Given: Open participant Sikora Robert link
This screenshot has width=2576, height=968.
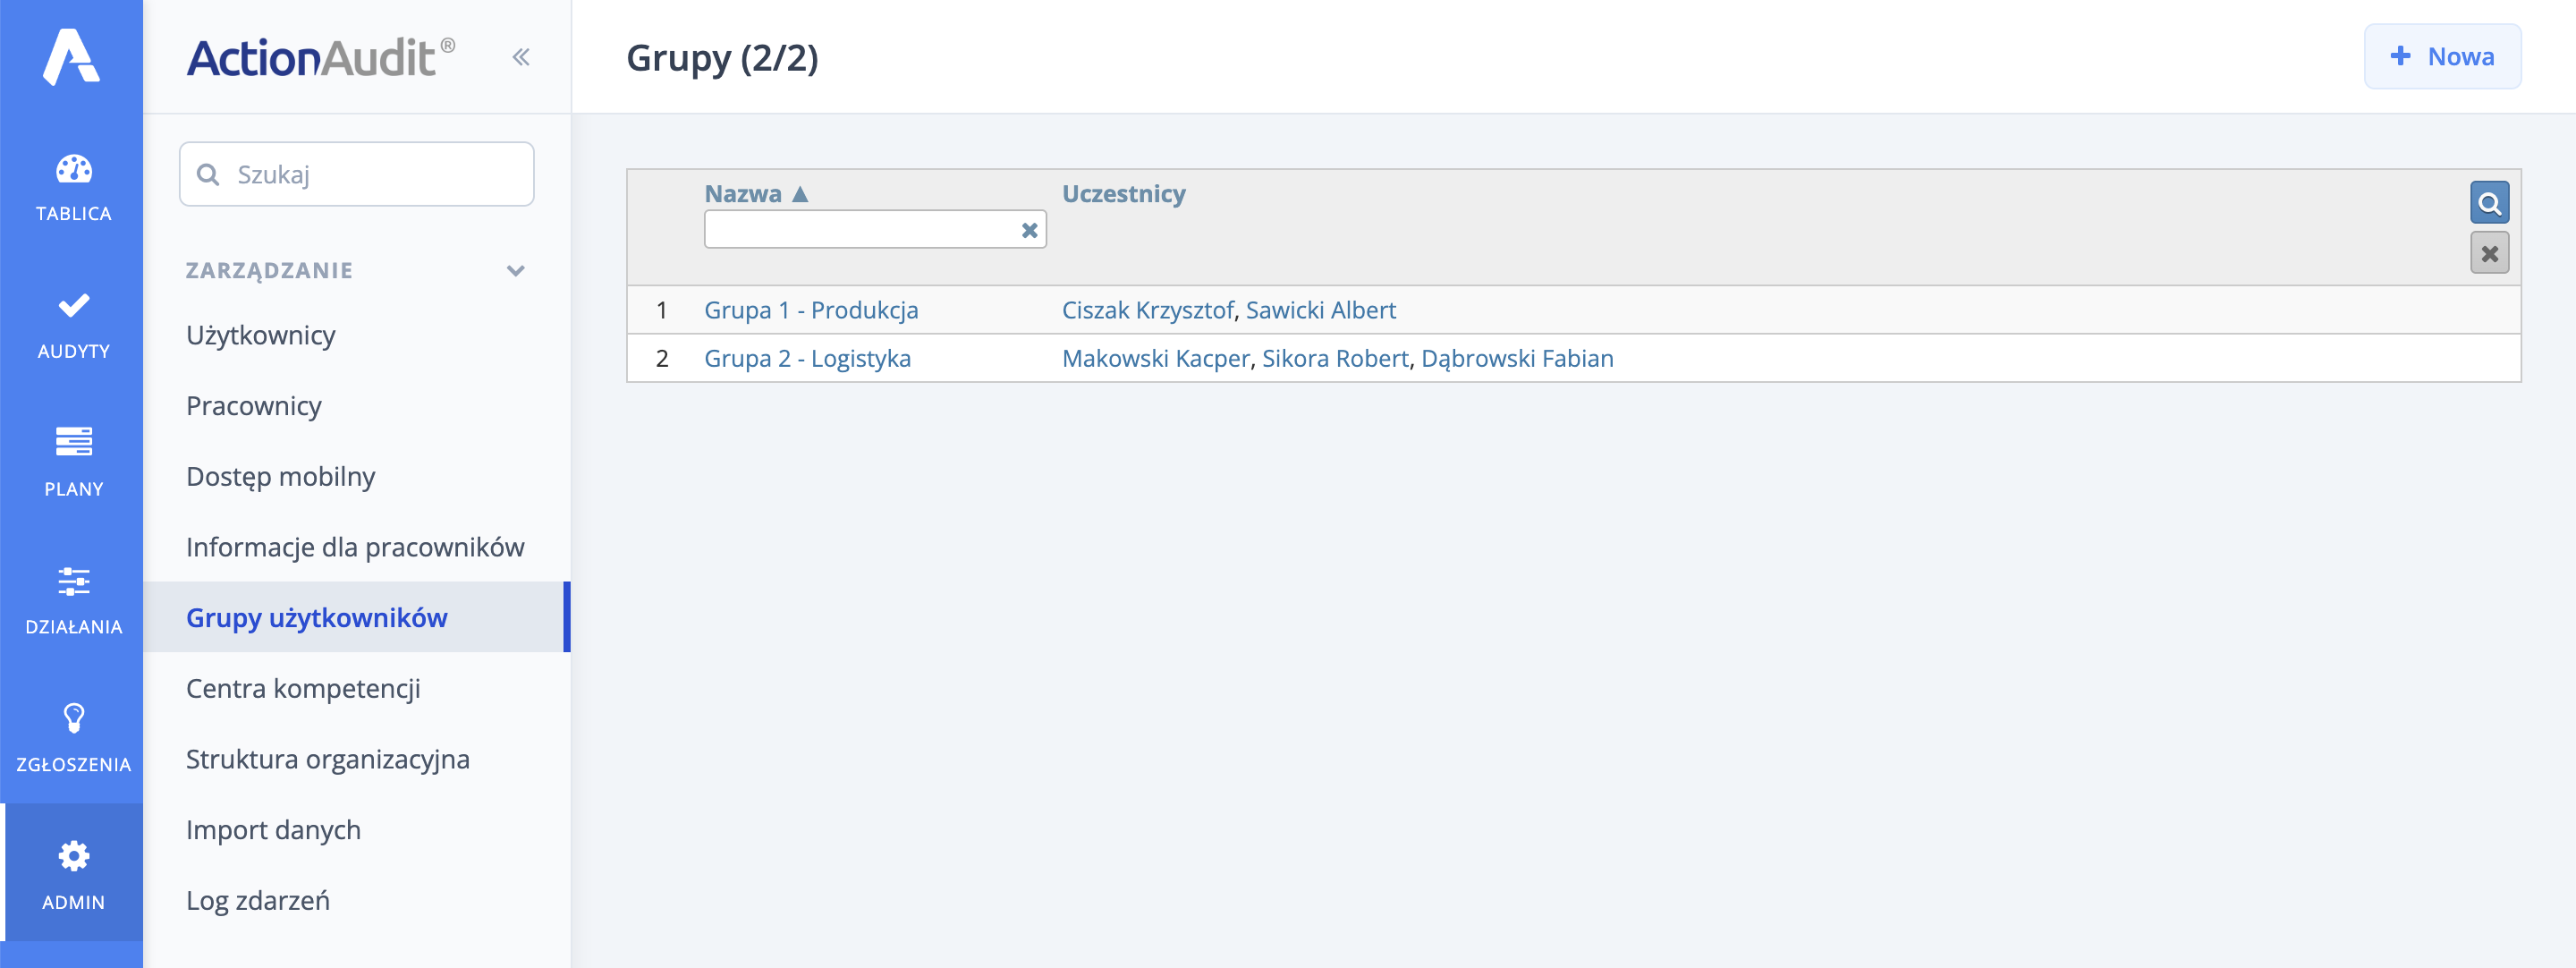Looking at the screenshot, I should pos(1334,358).
